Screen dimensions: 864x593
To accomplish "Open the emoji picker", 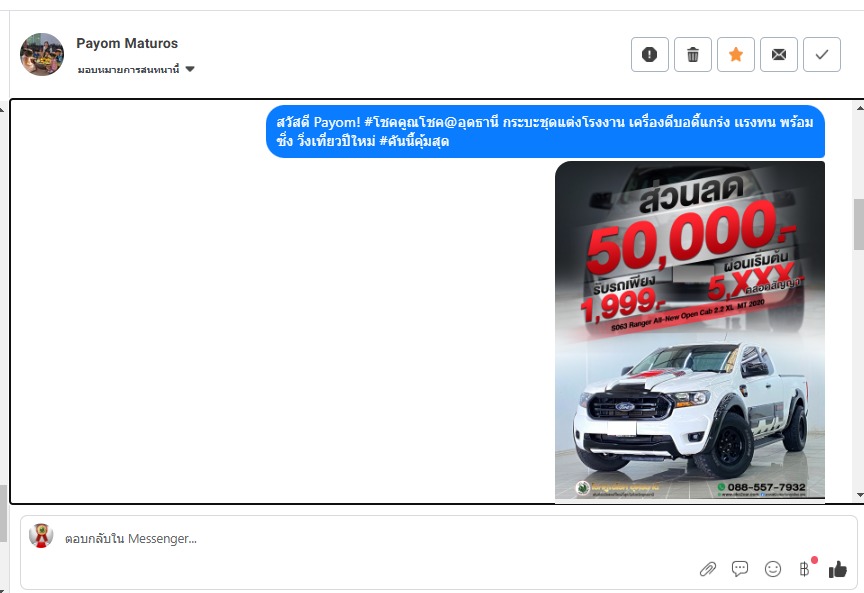I will pyautogui.click(x=773, y=569).
